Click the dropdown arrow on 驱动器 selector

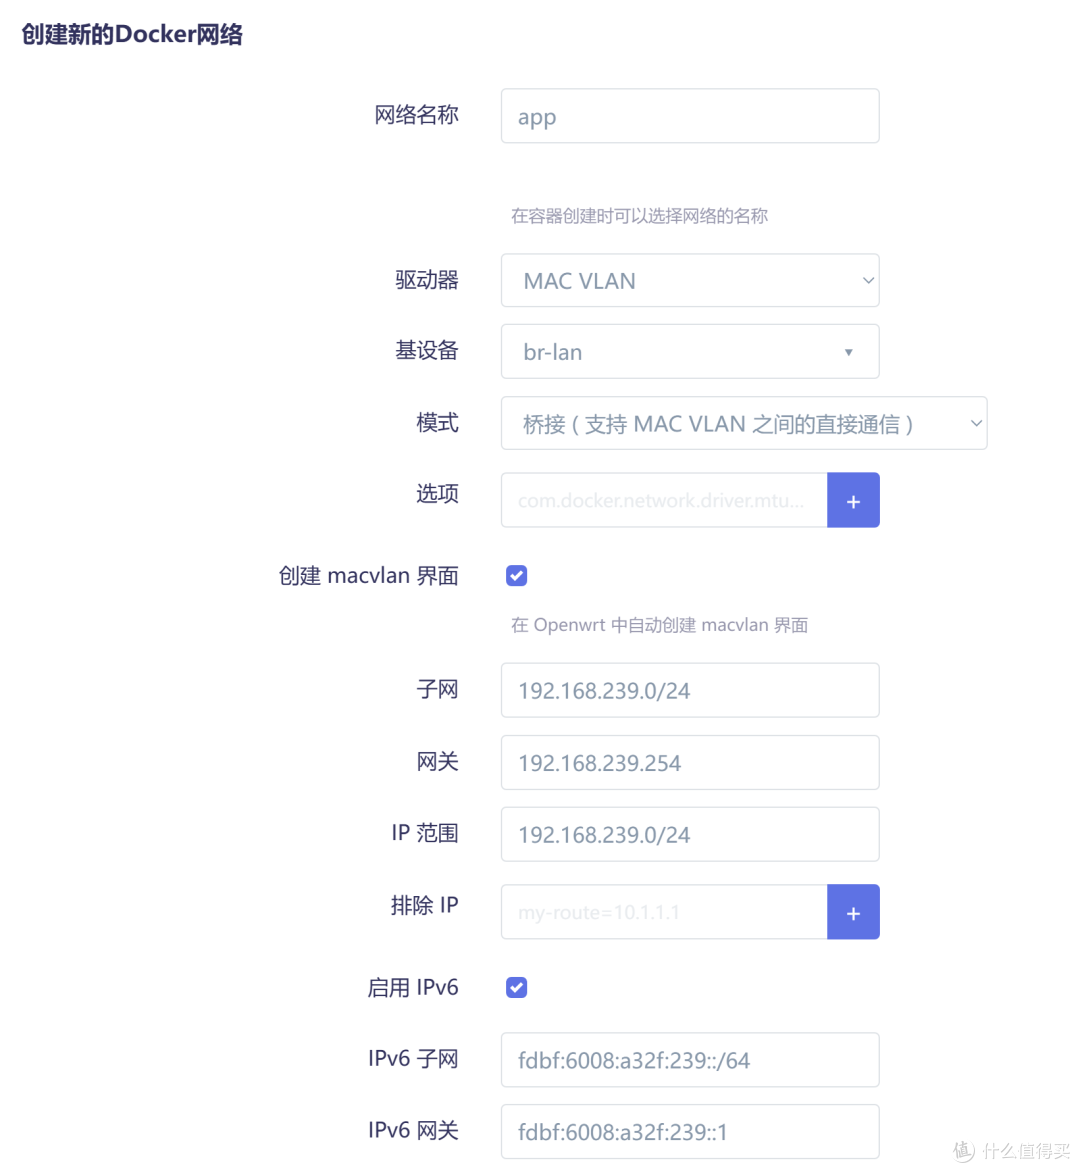tap(866, 280)
